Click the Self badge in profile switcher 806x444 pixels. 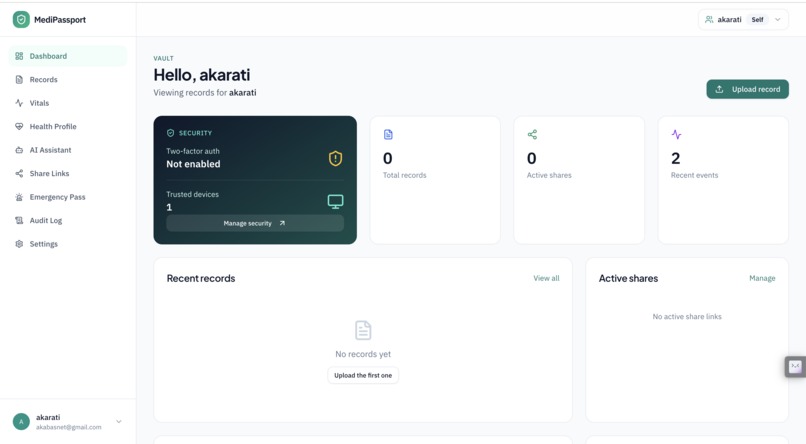[757, 20]
